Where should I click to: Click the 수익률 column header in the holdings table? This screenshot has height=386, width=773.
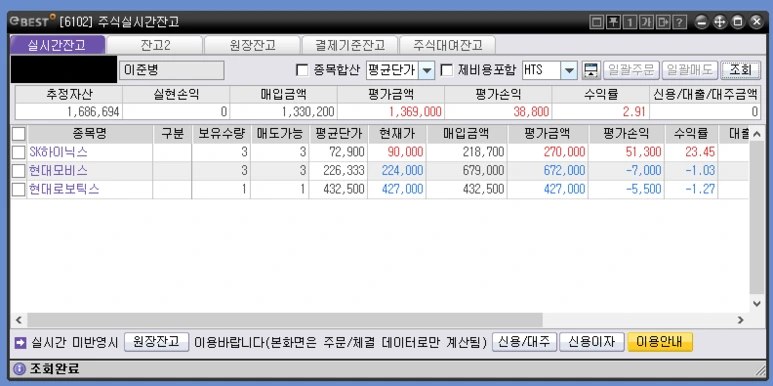click(691, 134)
